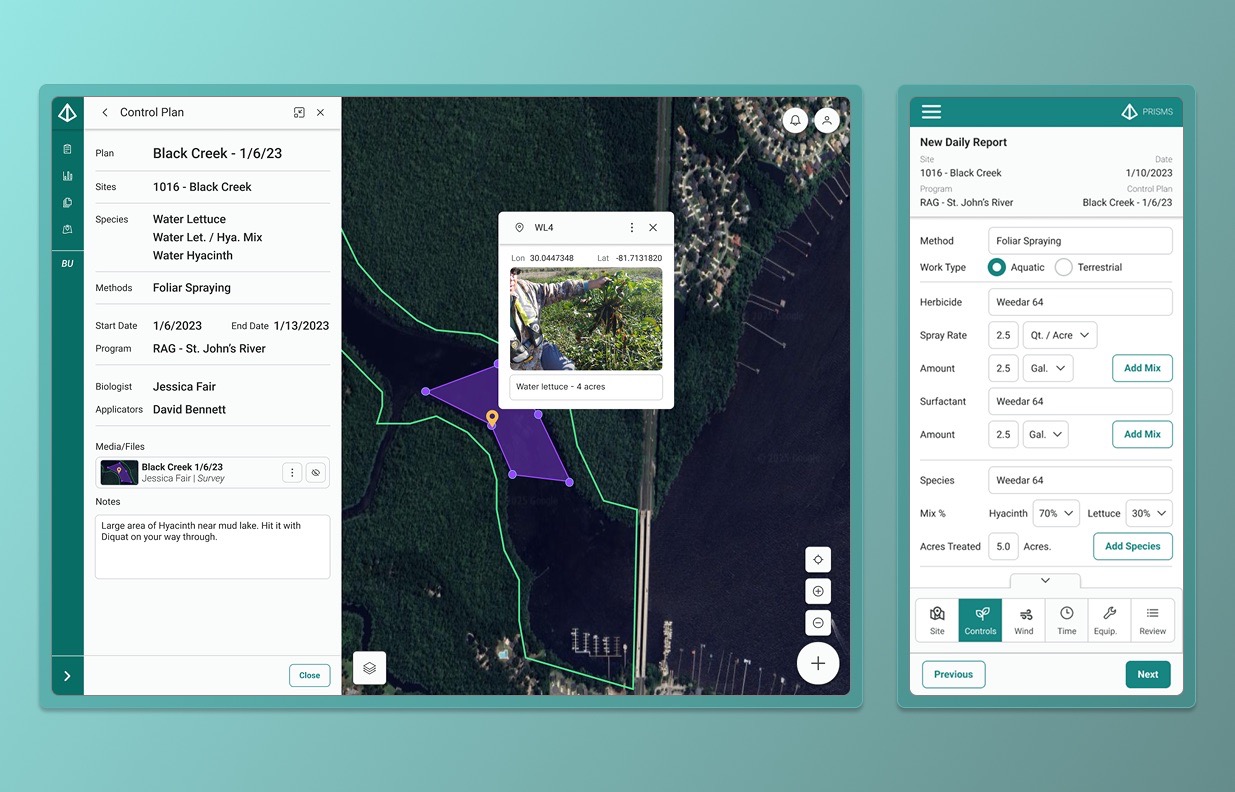Open notifications via the bell icon
This screenshot has width=1235, height=792.
795,120
